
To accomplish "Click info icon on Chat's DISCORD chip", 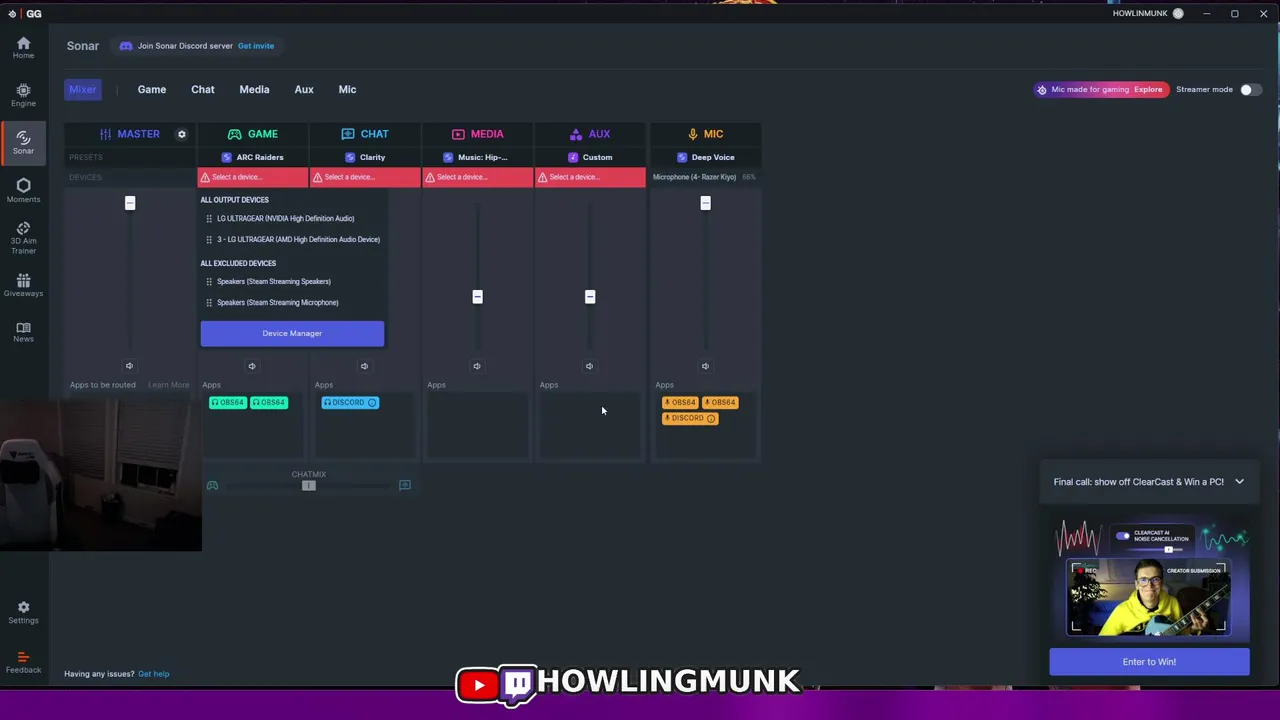I will coord(372,403).
